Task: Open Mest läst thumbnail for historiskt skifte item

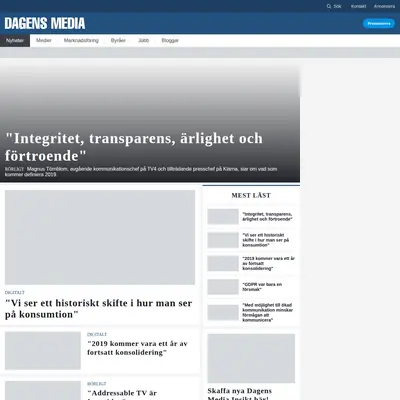Action: click(x=223, y=240)
